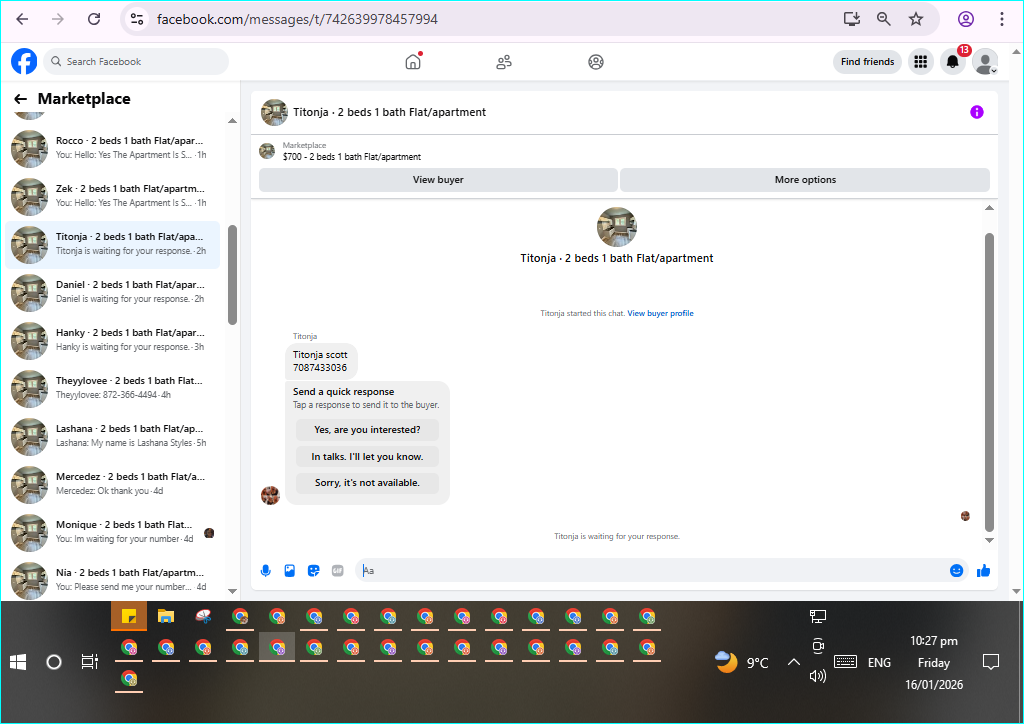The height and width of the screenshot is (724, 1024).
Task: Click the chat pane scroll-up arrow
Action: [989, 208]
